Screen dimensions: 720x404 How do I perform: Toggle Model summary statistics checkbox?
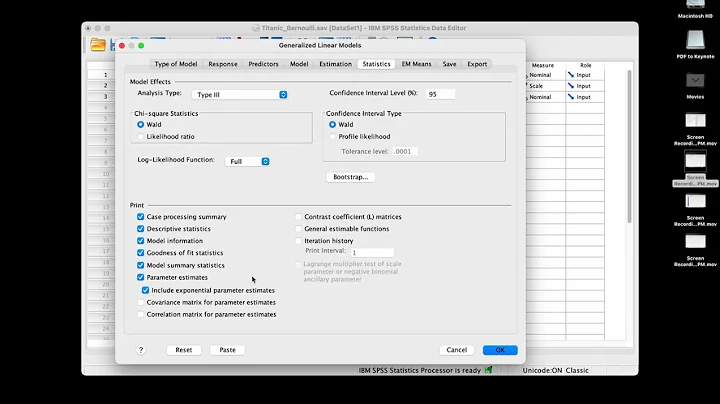(141, 265)
